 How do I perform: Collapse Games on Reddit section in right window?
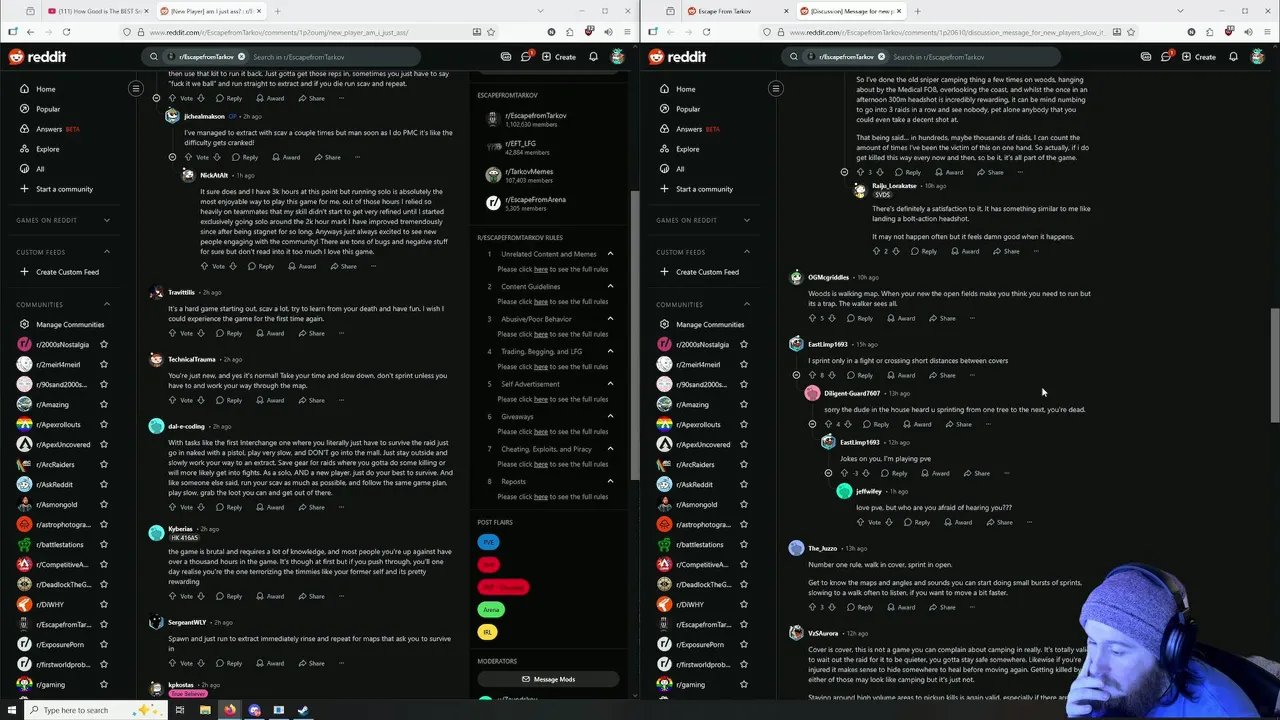747,220
